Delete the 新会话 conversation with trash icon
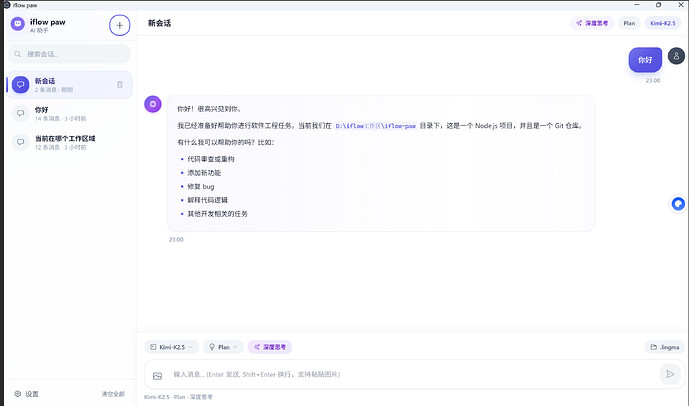The width and height of the screenshot is (689, 406). tap(120, 85)
